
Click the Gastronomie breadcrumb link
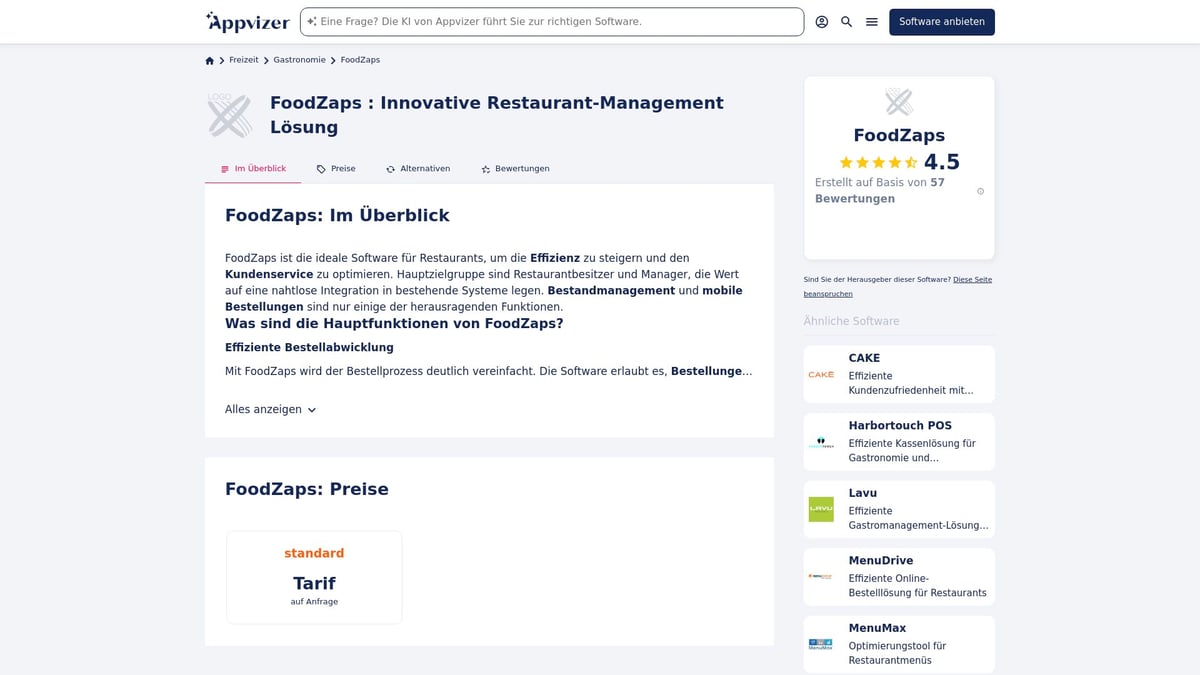click(x=299, y=60)
